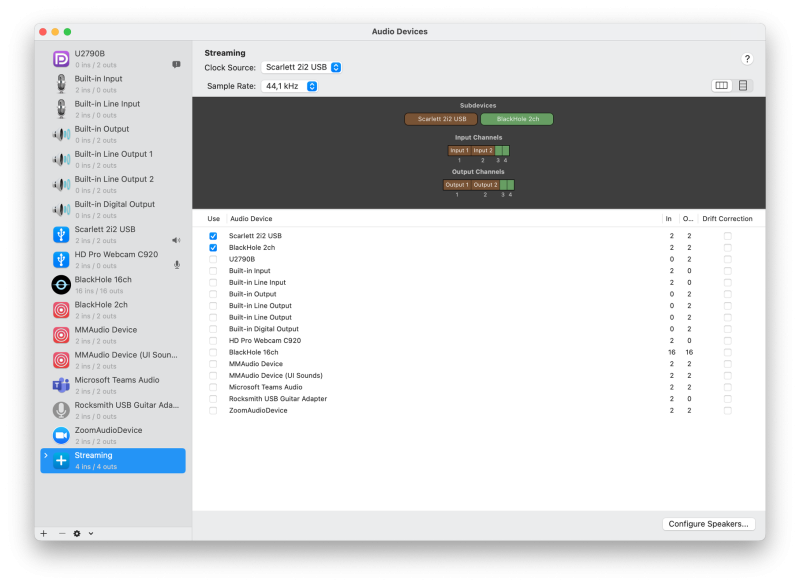Click the Scarlett 2i2 USB device icon
The height and width of the screenshot is (586, 800).
[x=61, y=235]
